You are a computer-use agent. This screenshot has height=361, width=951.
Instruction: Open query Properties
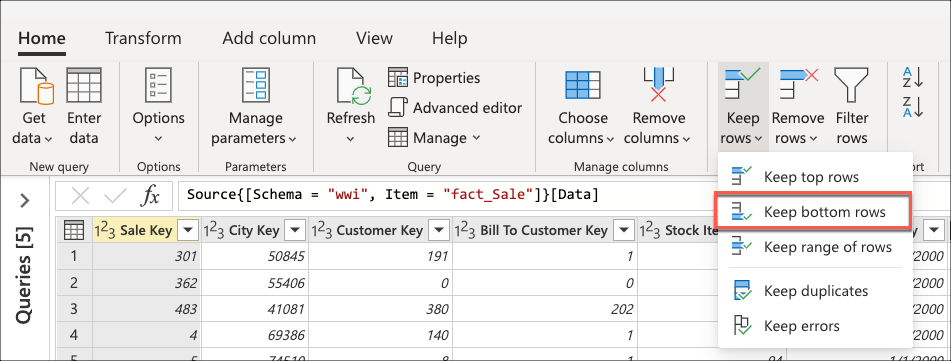434,78
